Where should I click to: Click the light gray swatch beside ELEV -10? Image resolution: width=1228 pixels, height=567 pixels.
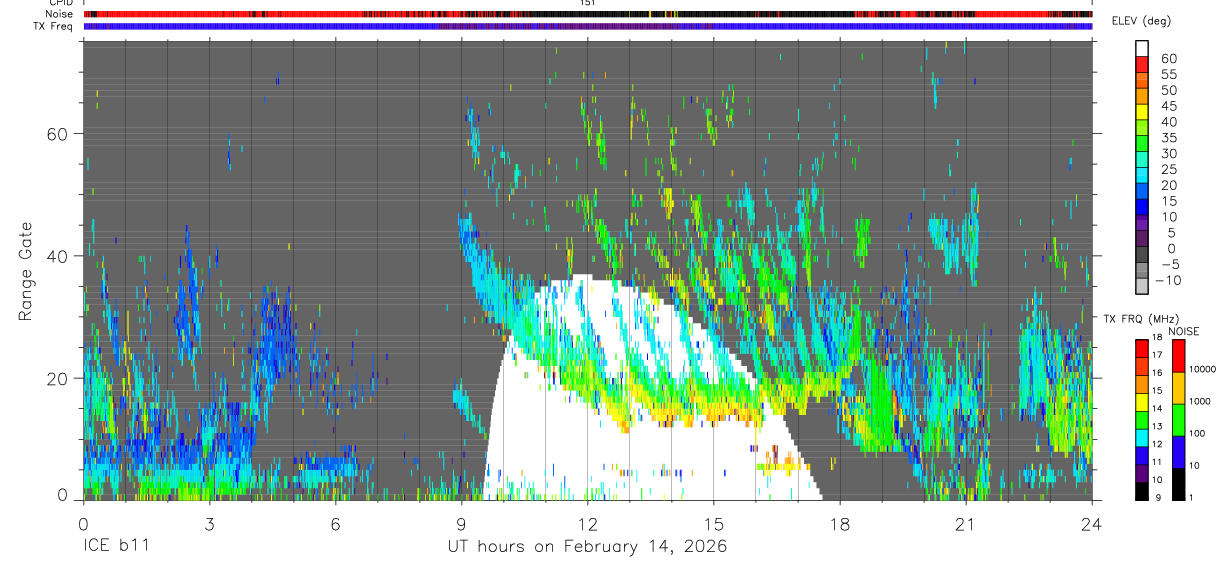[x=1142, y=286]
